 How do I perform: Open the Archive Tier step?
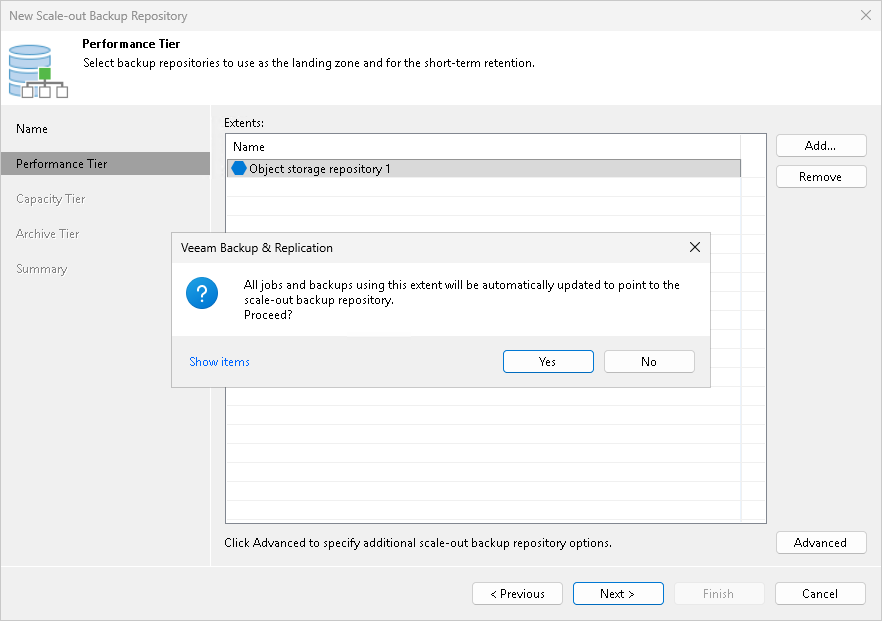(47, 233)
